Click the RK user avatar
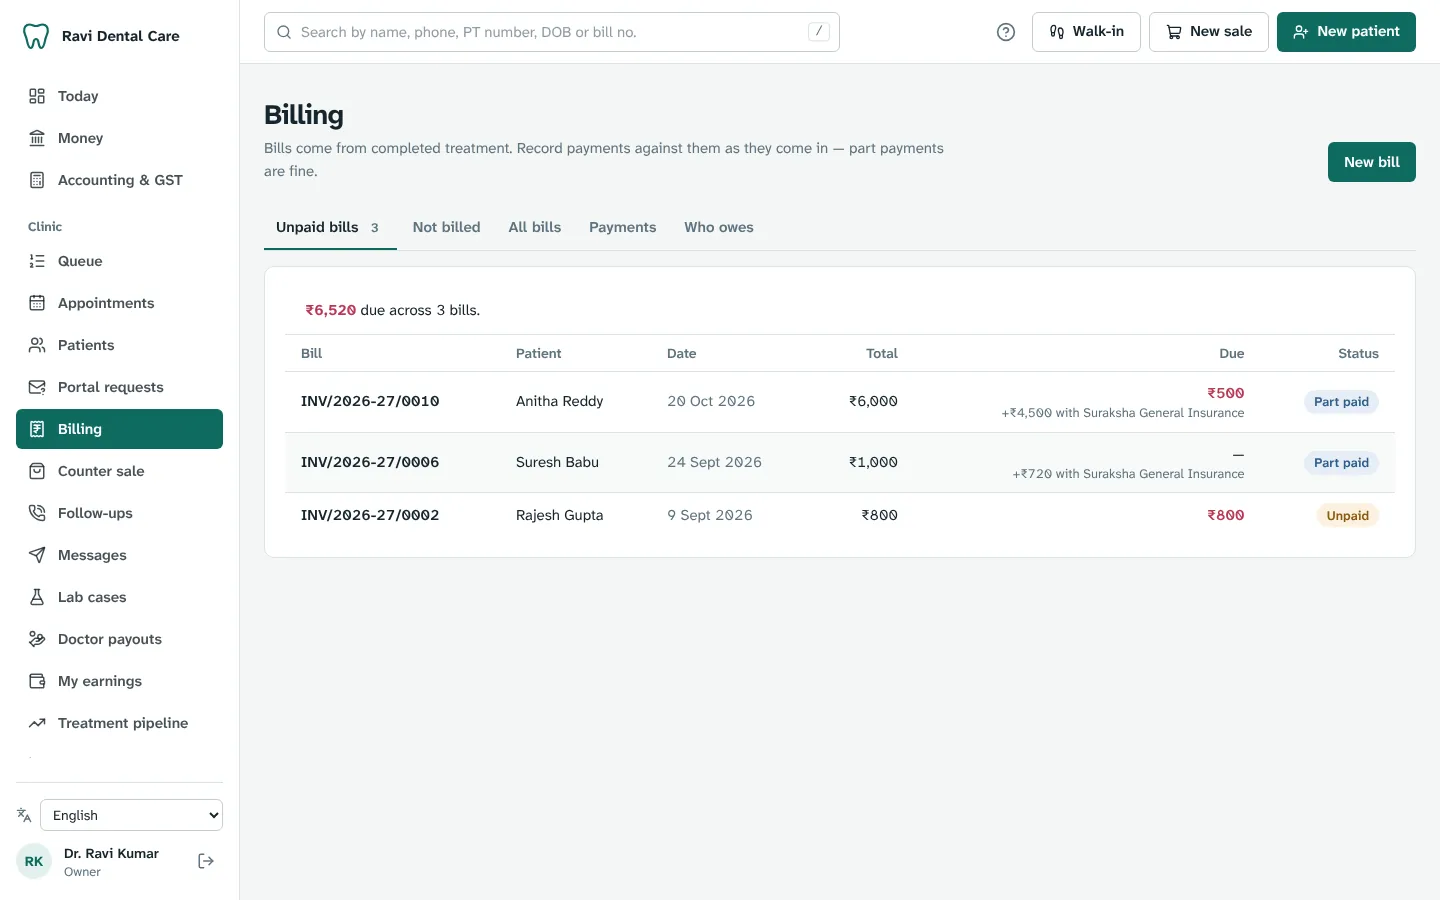 (x=34, y=861)
